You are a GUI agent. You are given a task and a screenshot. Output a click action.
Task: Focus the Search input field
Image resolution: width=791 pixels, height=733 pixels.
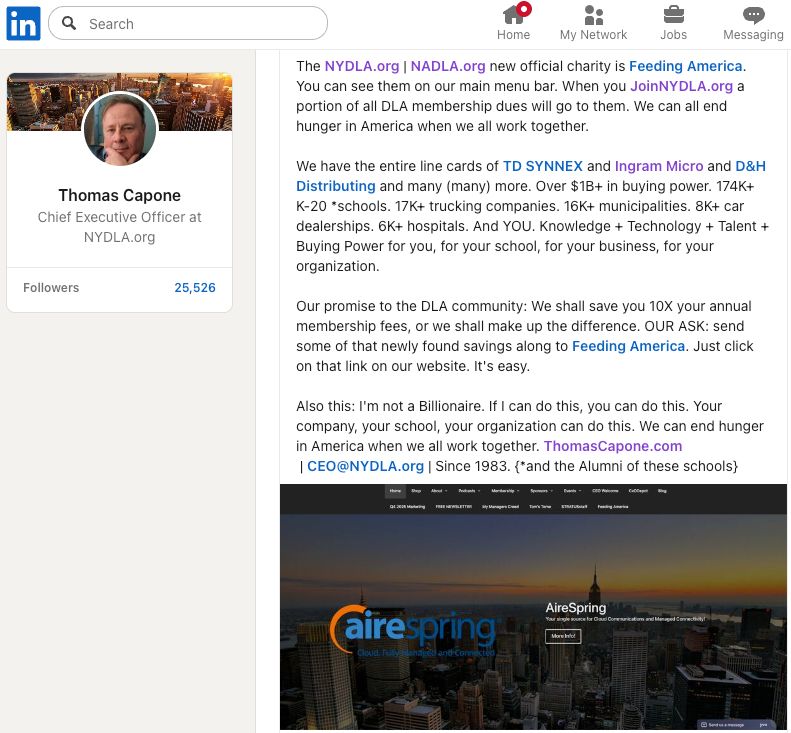point(188,23)
